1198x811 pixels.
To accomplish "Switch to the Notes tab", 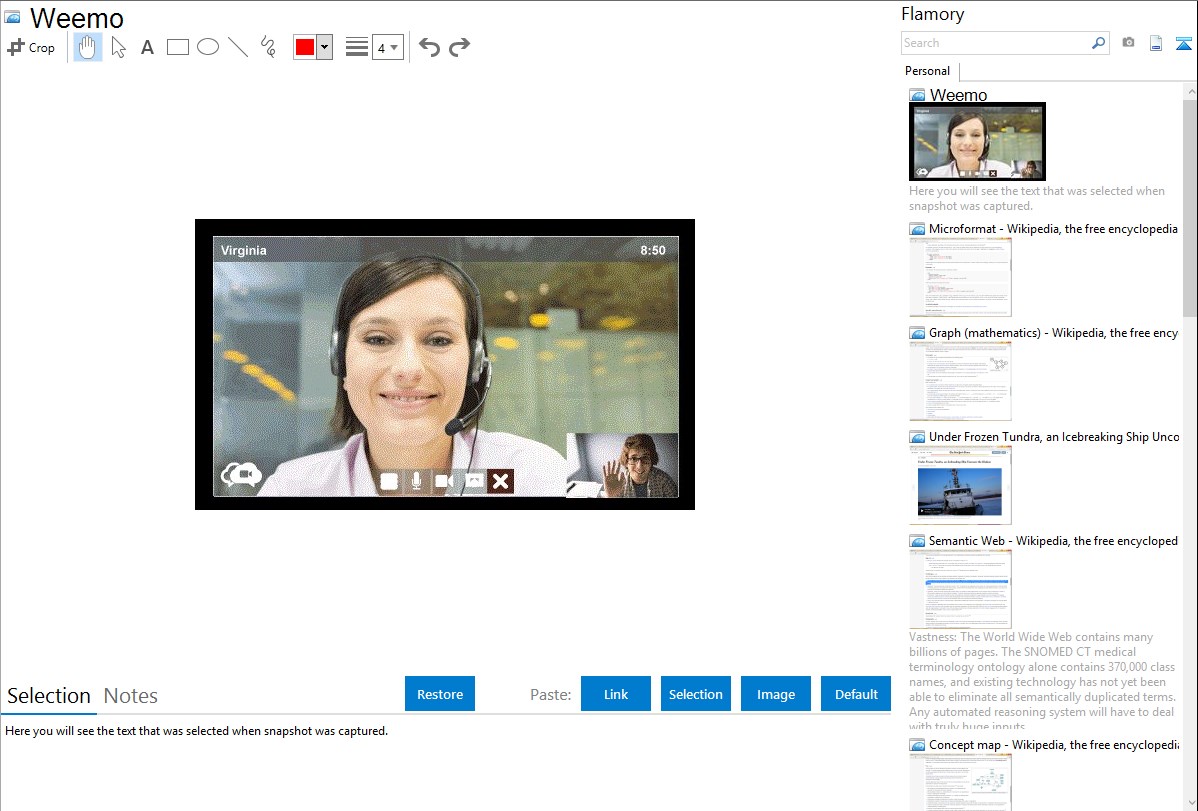I will [131, 696].
